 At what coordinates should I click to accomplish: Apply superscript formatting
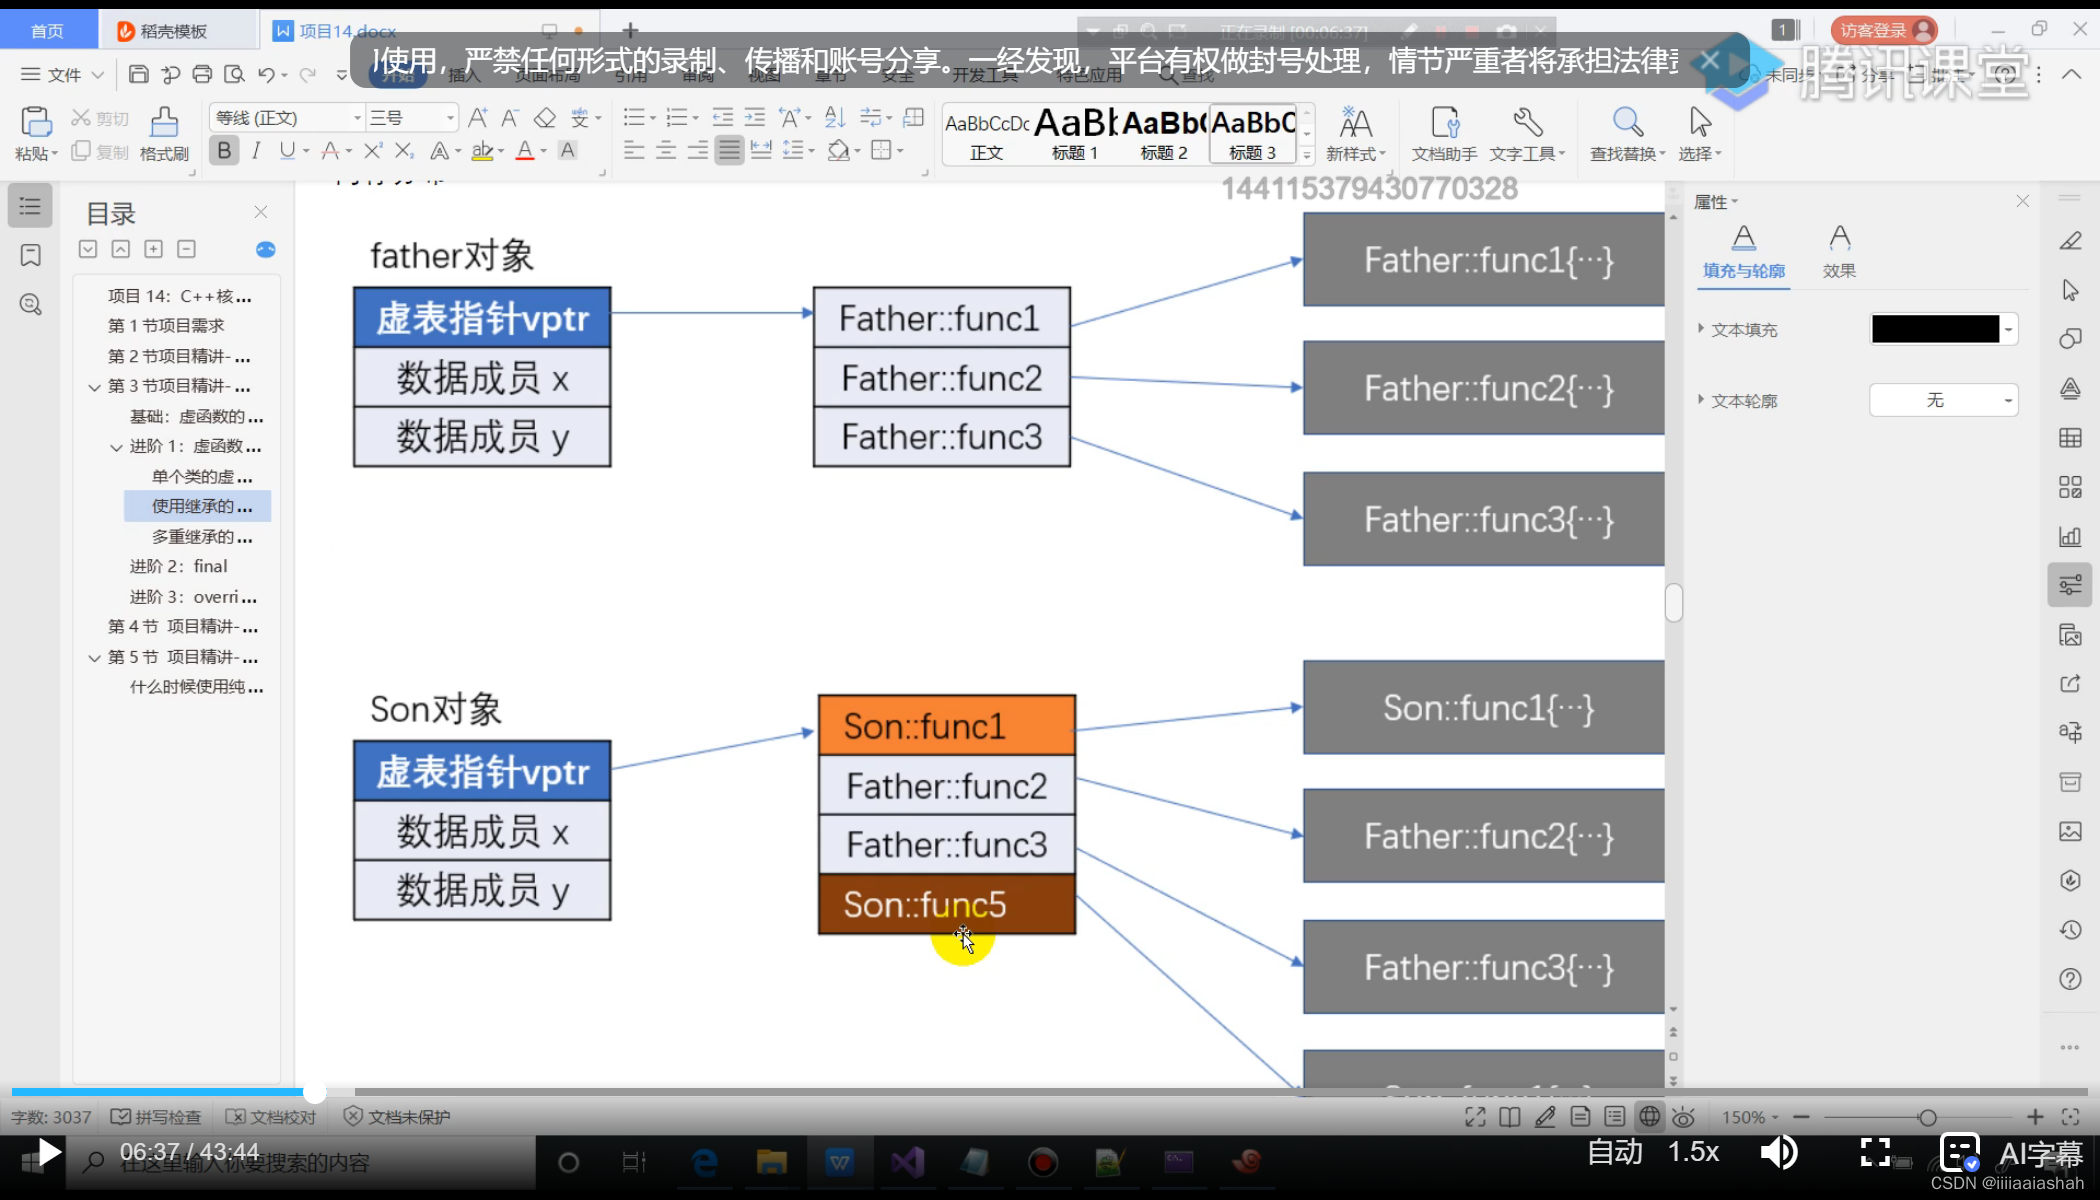click(x=372, y=151)
